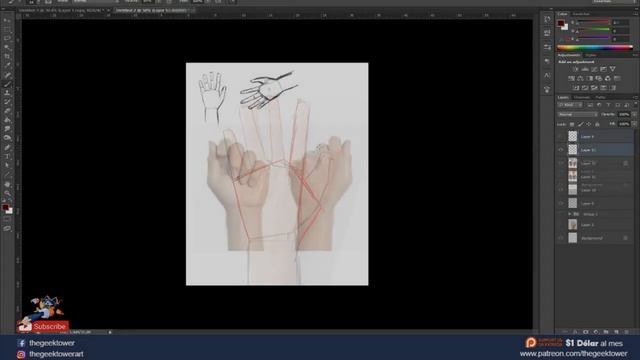640x360 pixels.
Task: Toggle lock image pixels brush icon
Action: [580, 124]
